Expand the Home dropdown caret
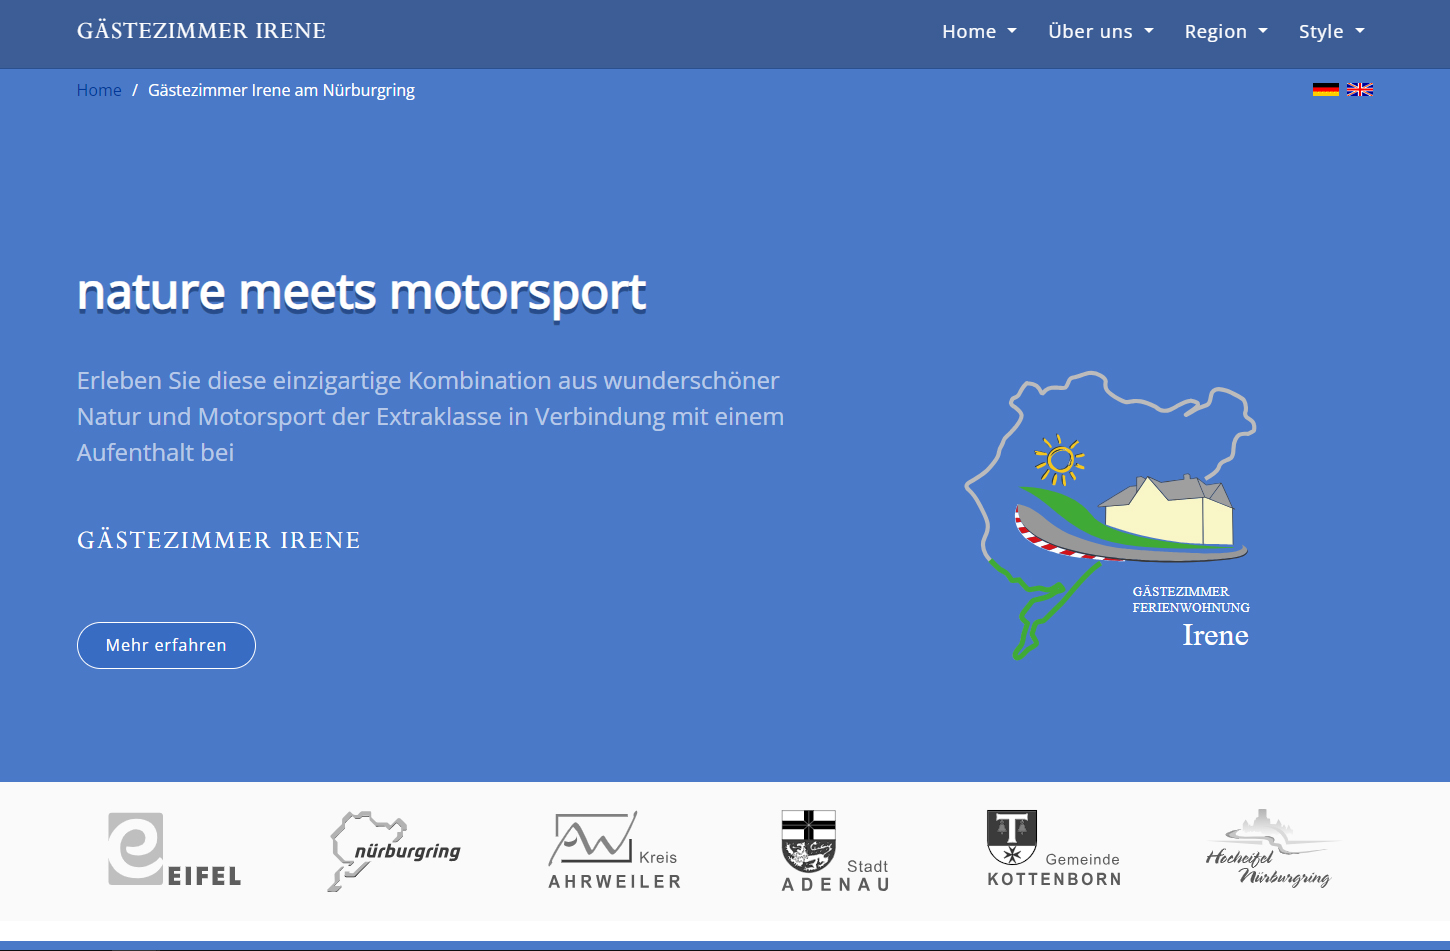The height and width of the screenshot is (951, 1450). (1012, 32)
